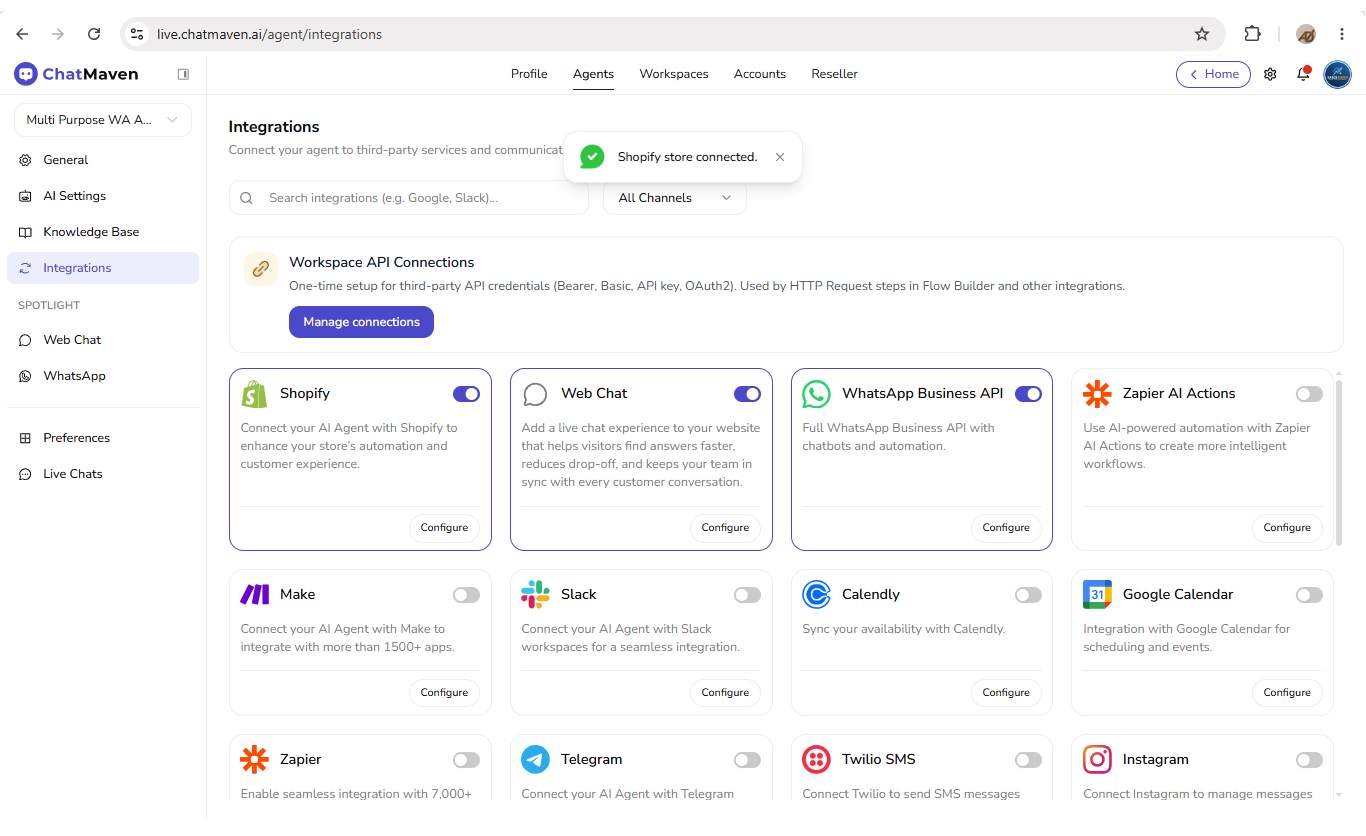Open Knowledge Base in the sidebar

(103, 232)
